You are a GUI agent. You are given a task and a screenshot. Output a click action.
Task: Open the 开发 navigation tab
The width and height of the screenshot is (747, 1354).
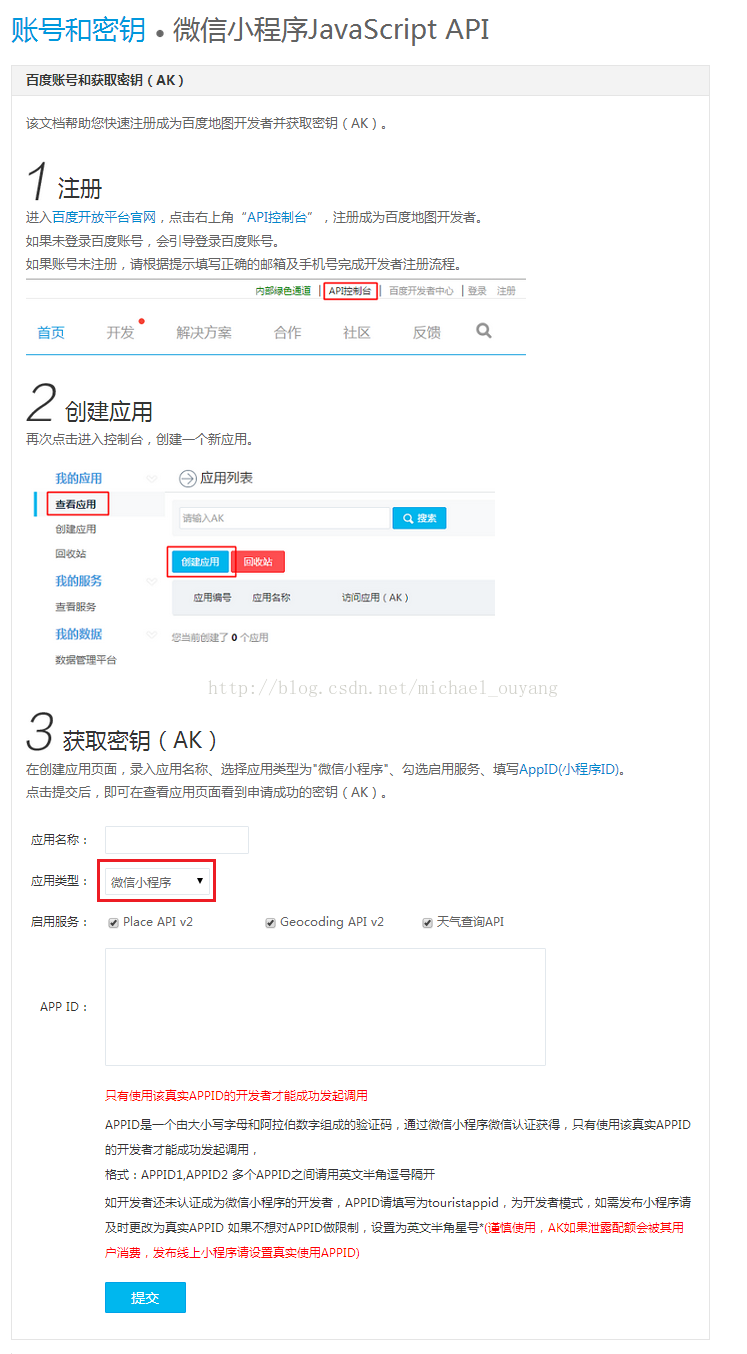click(120, 332)
